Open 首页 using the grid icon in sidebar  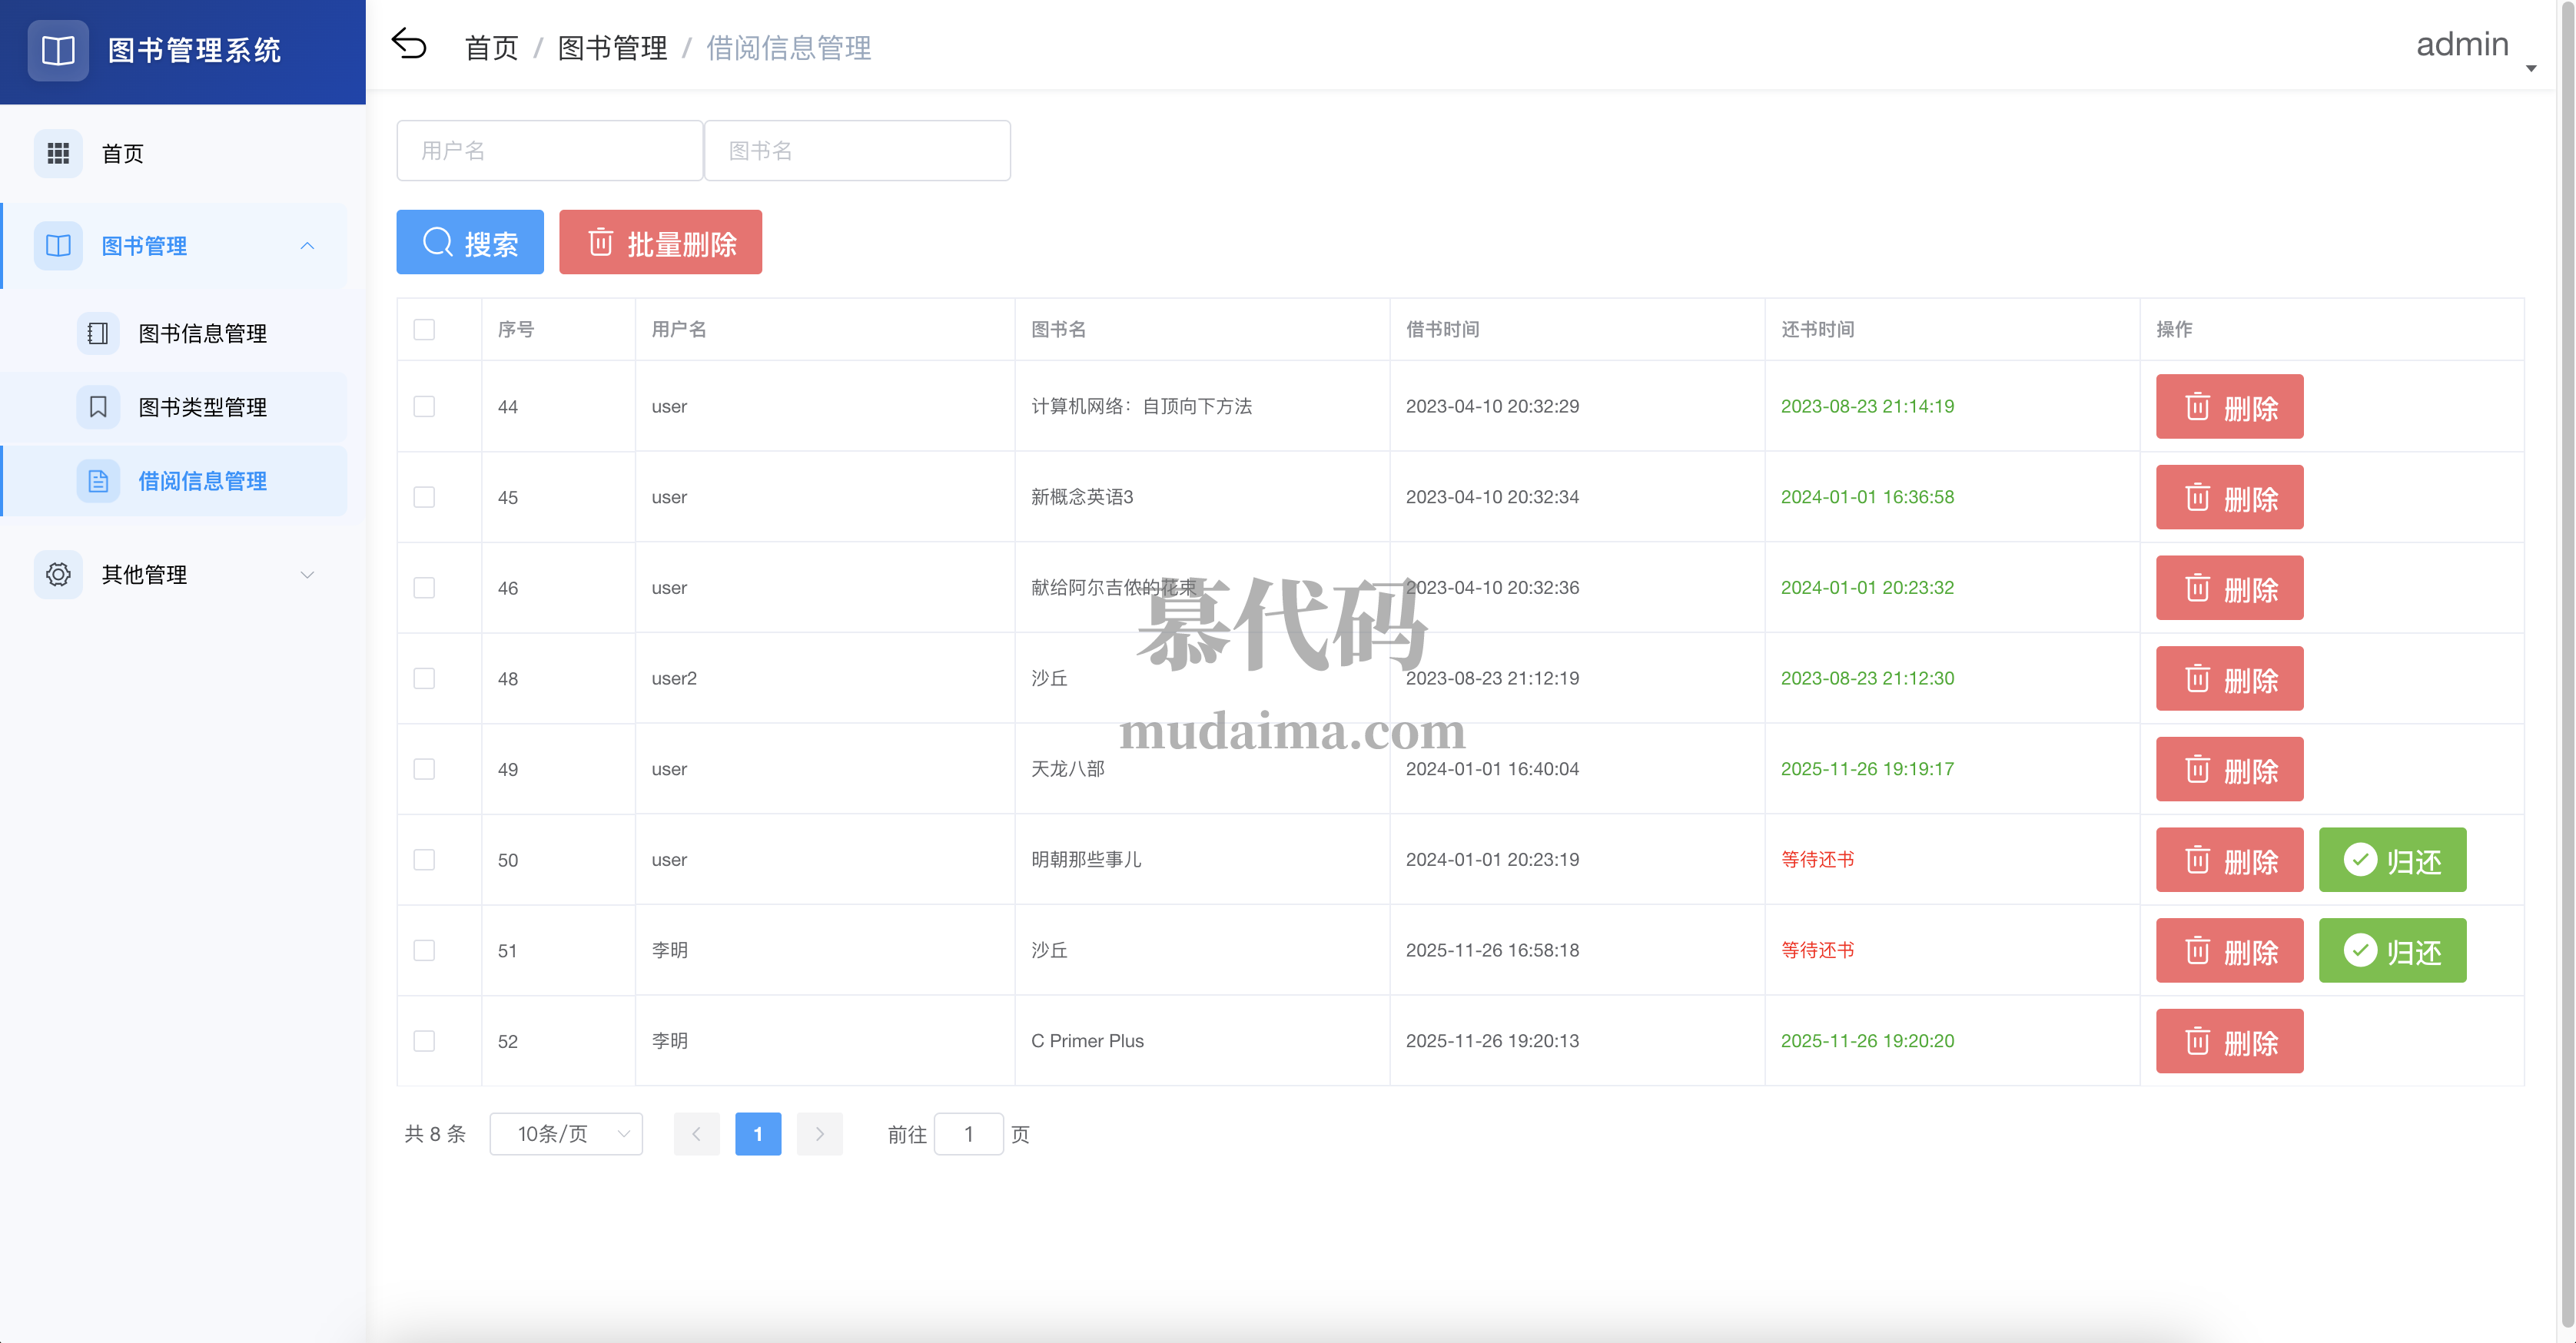click(x=58, y=153)
